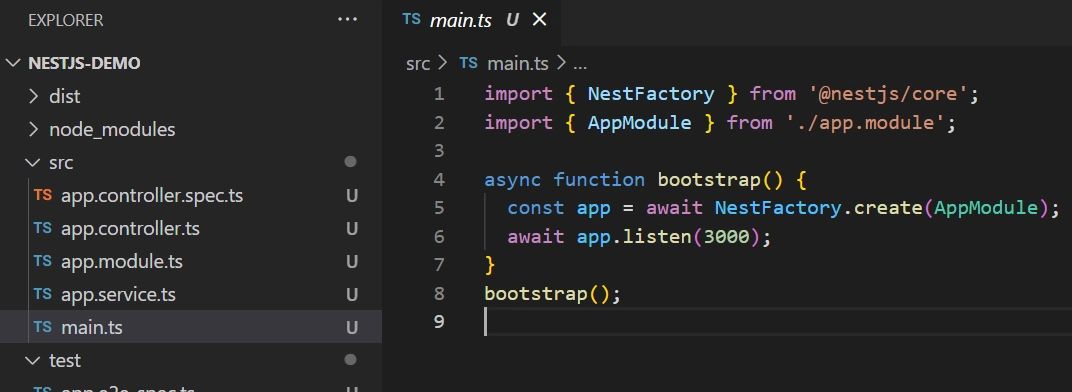Click the orange TS icon of app.controller.spec.ts
This screenshot has width=1072, height=392.
click(42, 195)
